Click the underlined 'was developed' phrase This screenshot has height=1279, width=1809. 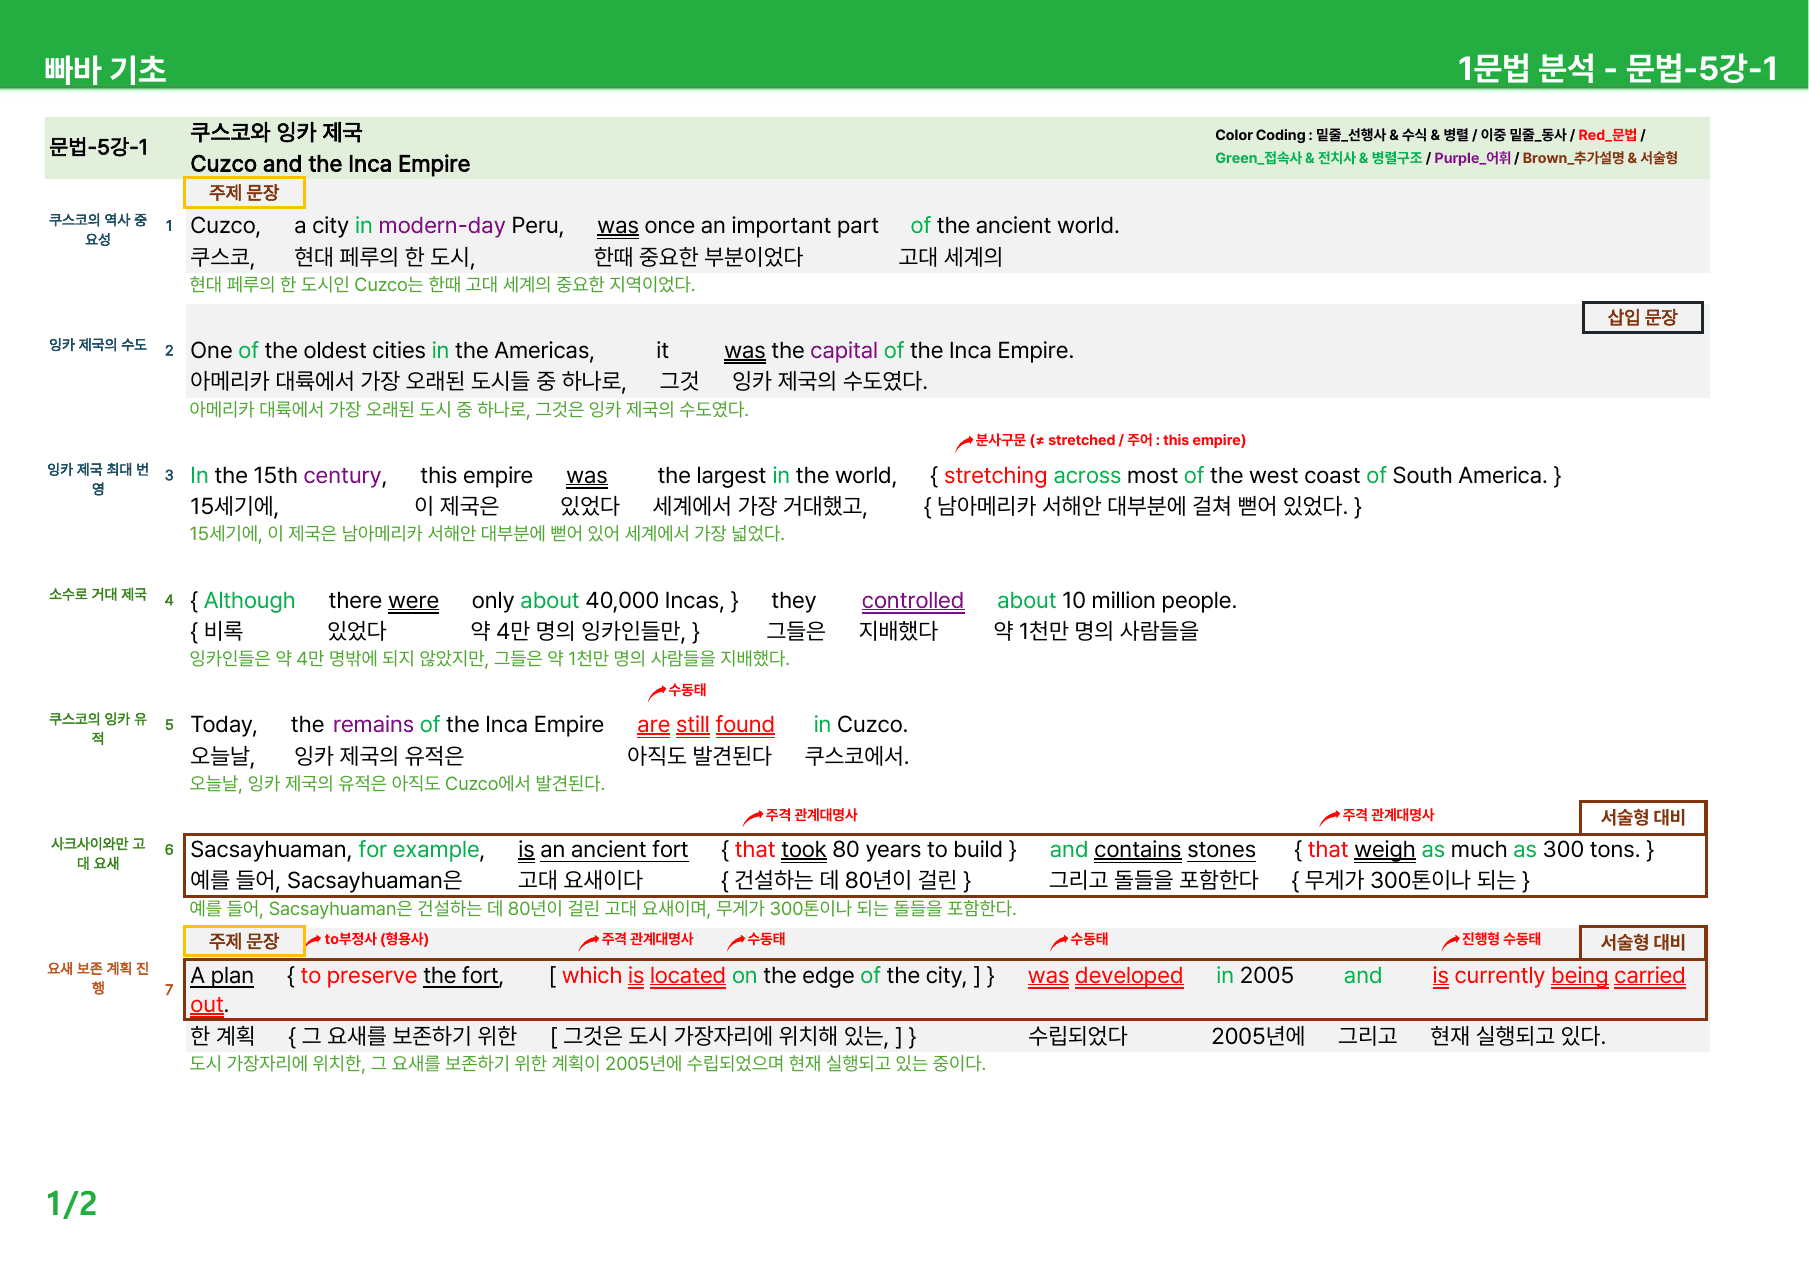tap(1105, 975)
